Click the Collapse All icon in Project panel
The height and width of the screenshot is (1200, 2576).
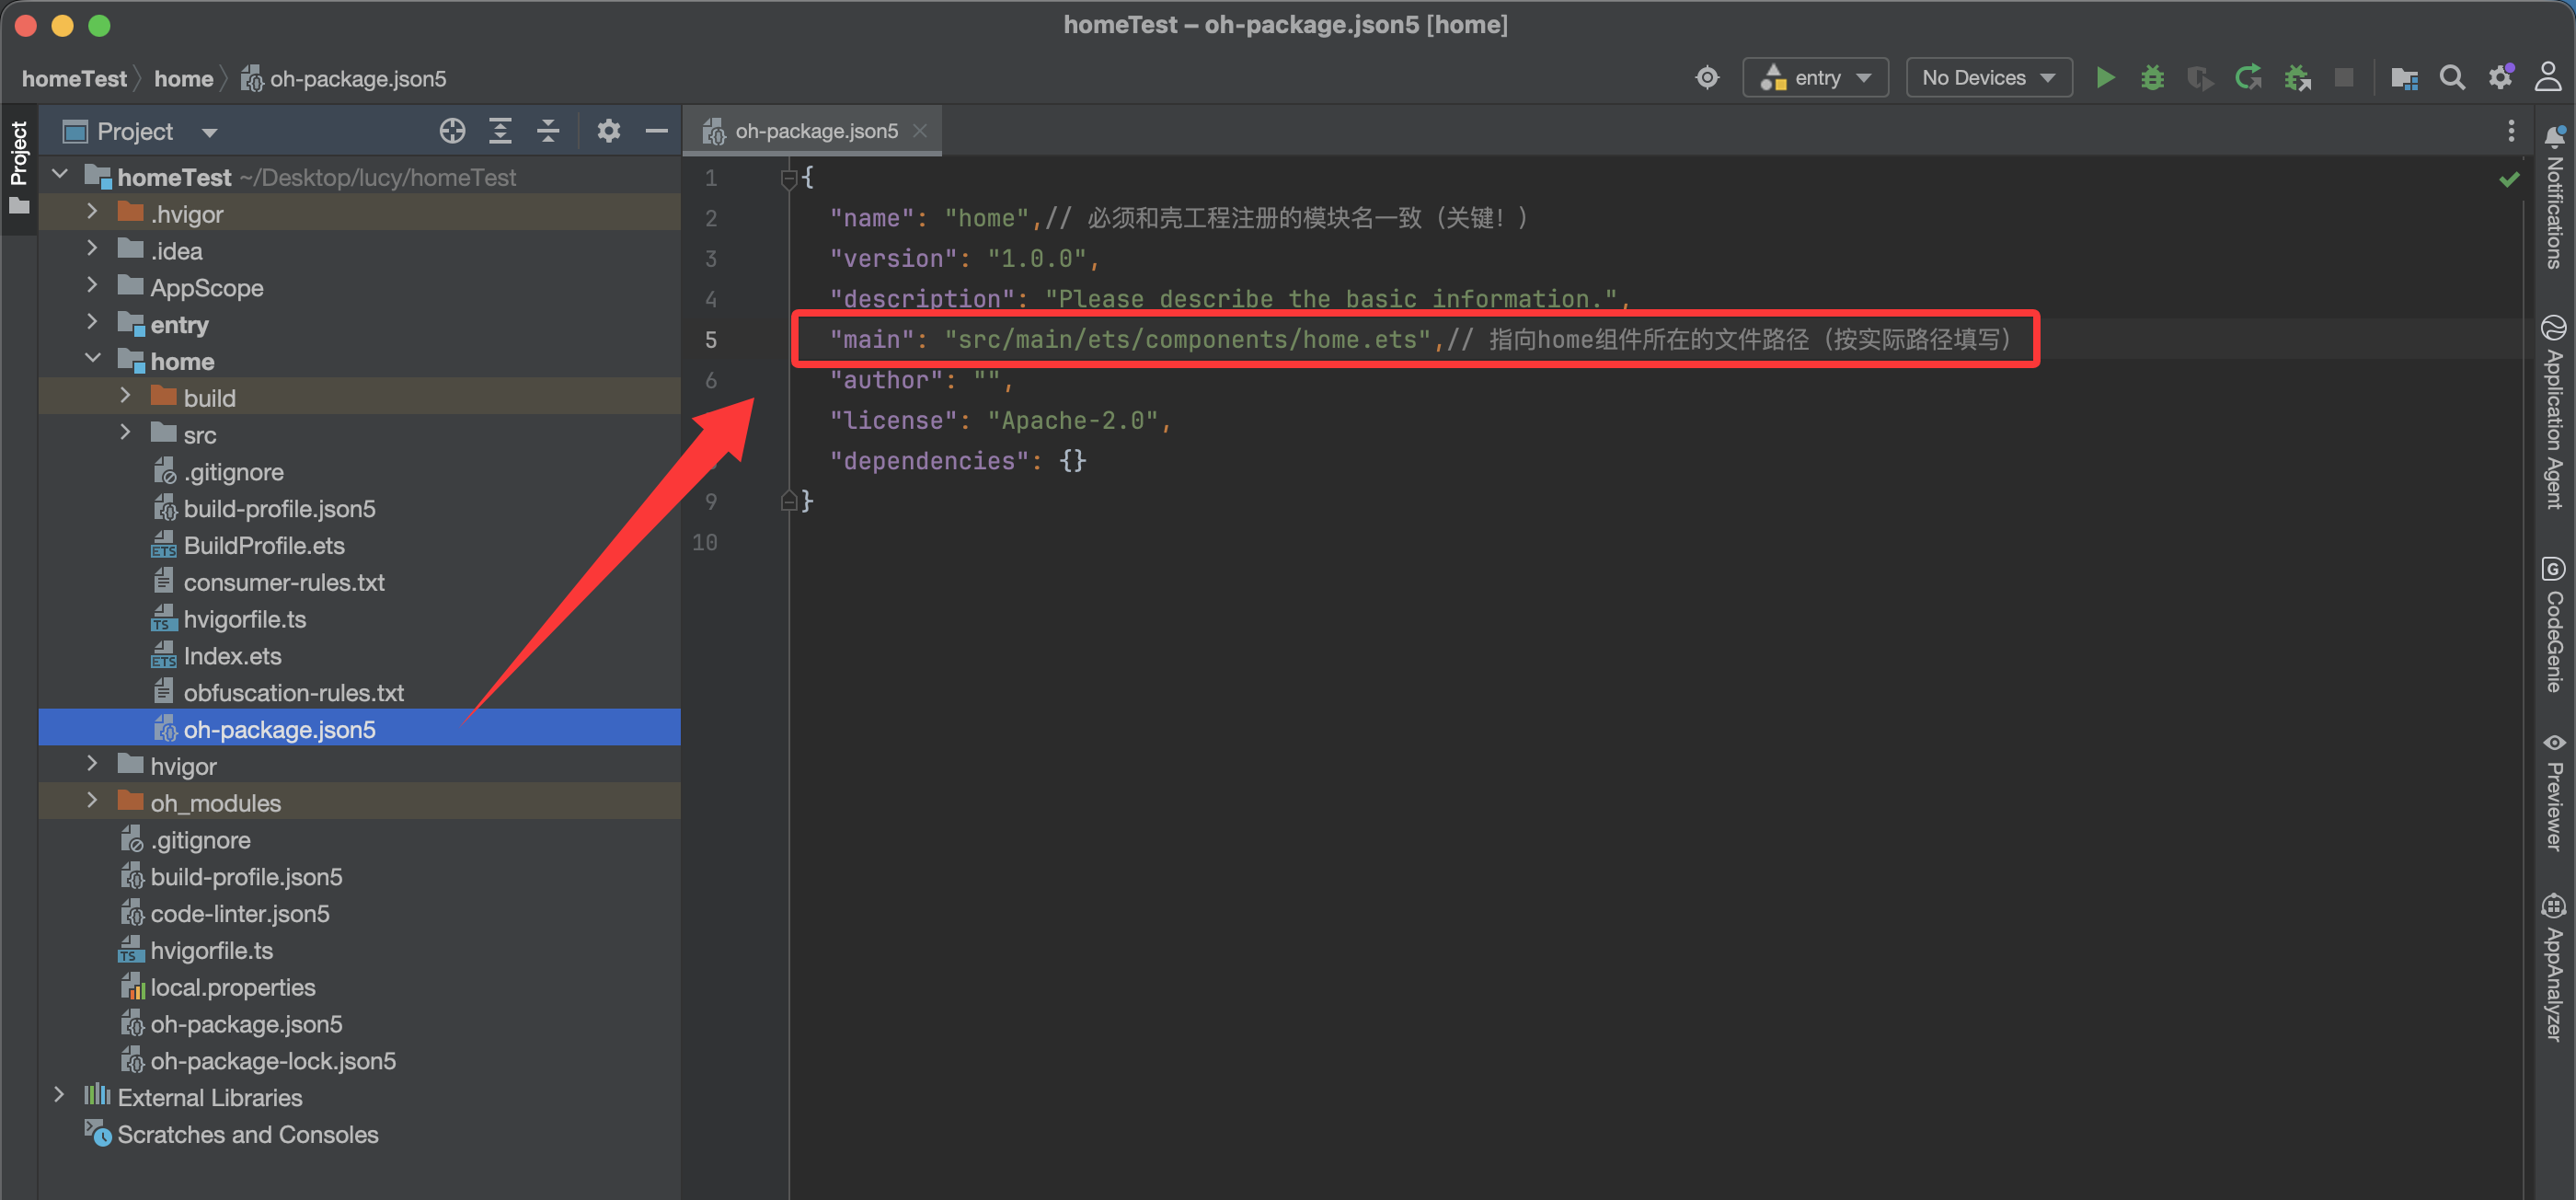point(548,131)
